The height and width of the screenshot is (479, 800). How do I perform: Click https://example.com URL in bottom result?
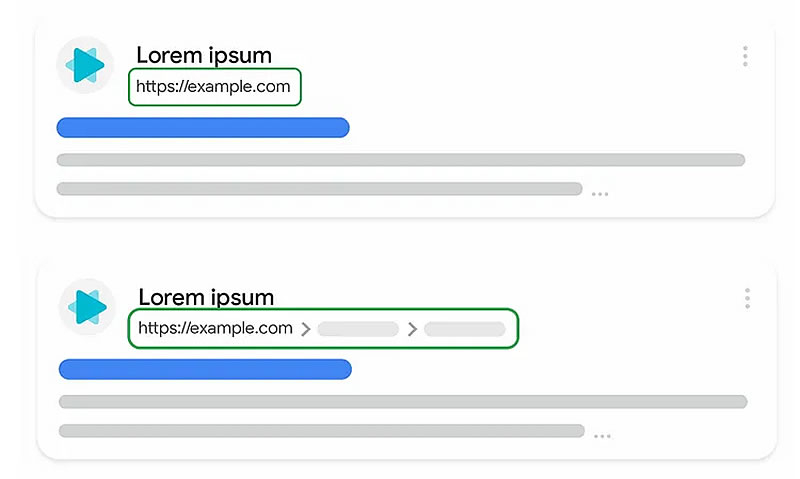(x=215, y=328)
